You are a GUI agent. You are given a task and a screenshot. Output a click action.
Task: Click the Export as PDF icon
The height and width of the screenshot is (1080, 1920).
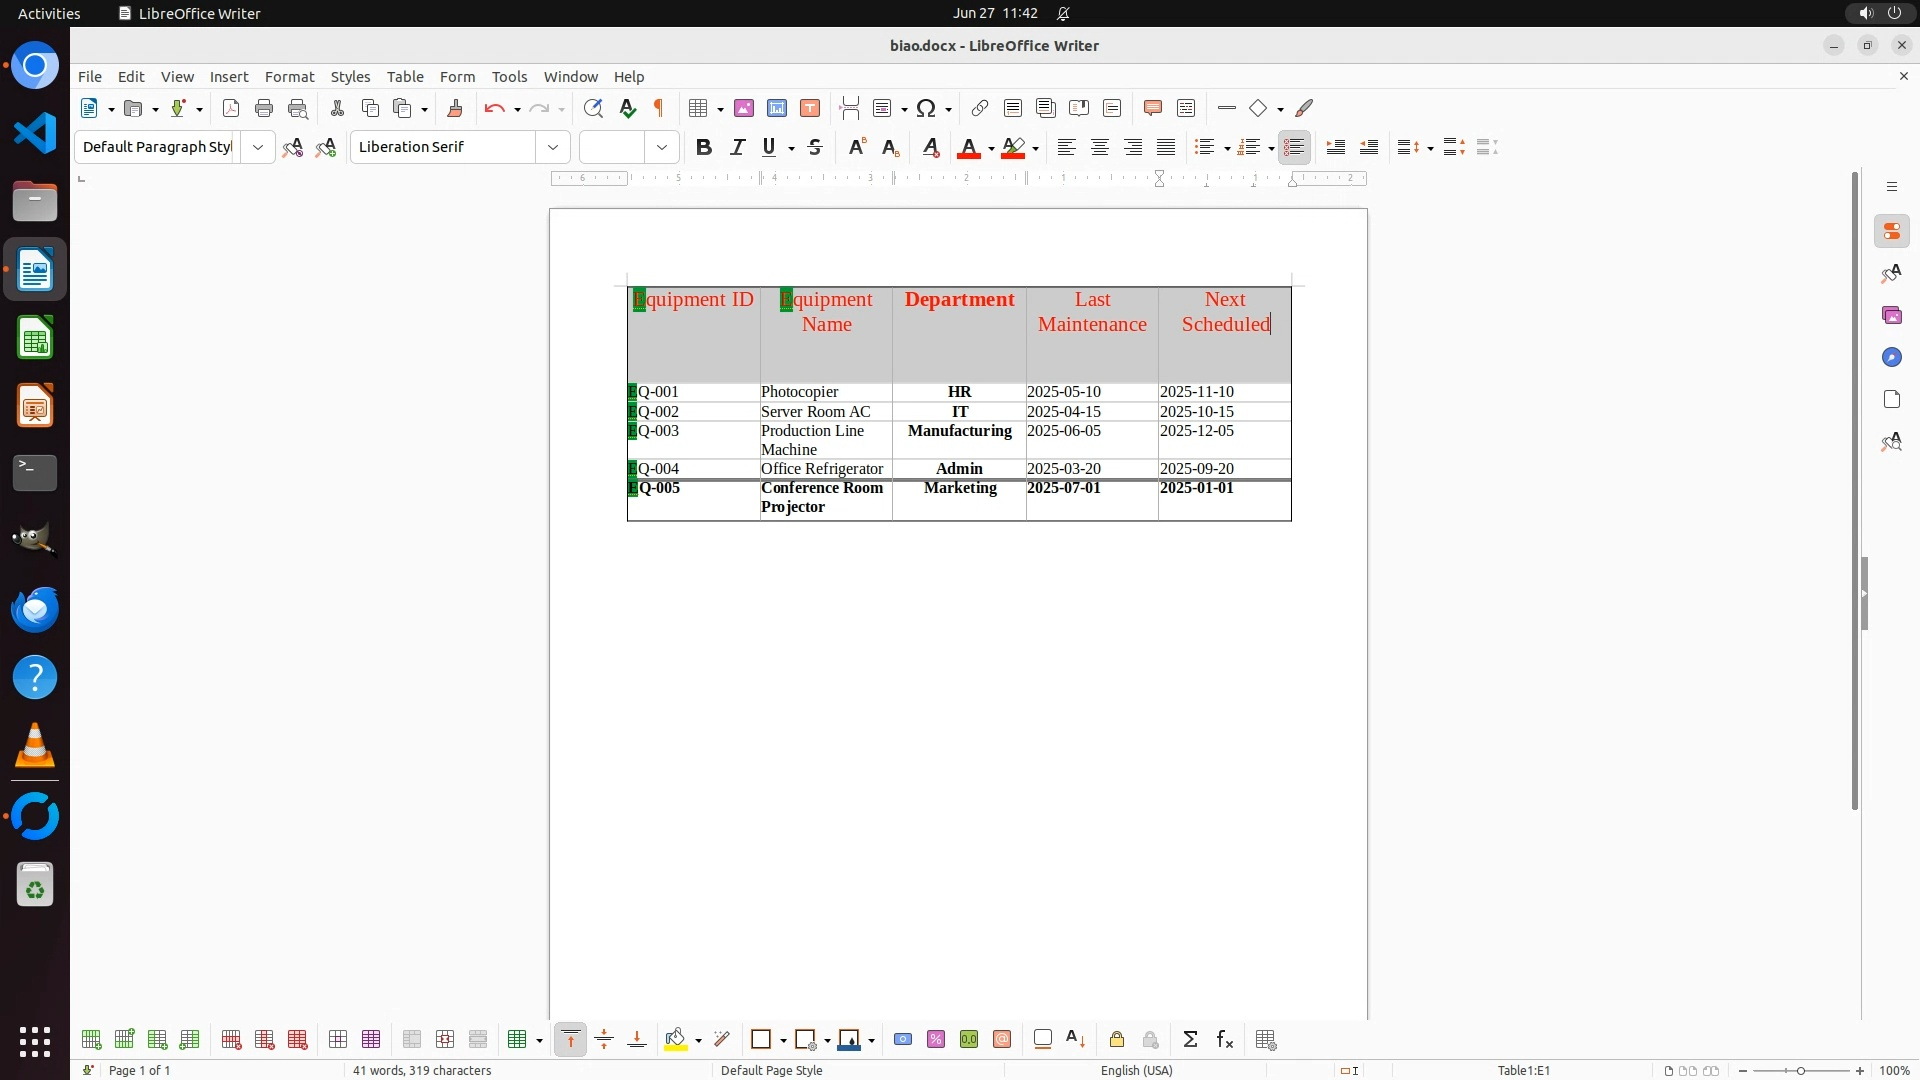coord(231,109)
